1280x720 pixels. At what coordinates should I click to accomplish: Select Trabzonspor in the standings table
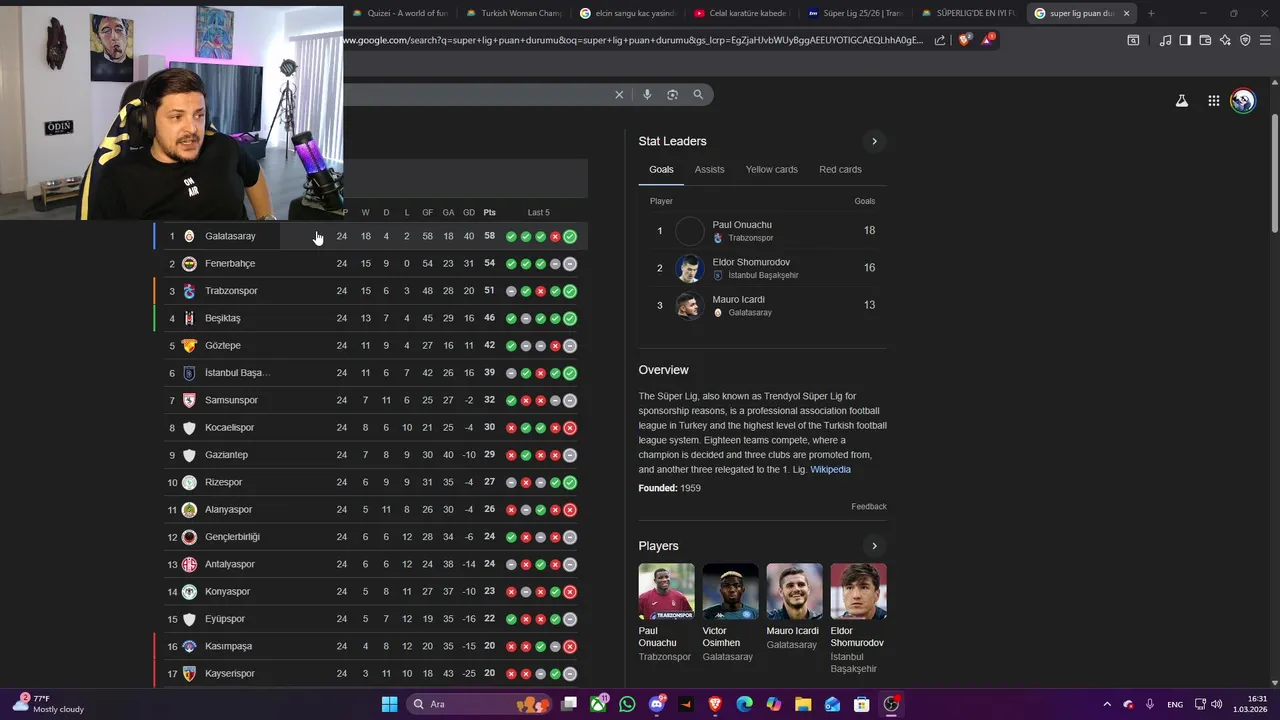[370, 291]
